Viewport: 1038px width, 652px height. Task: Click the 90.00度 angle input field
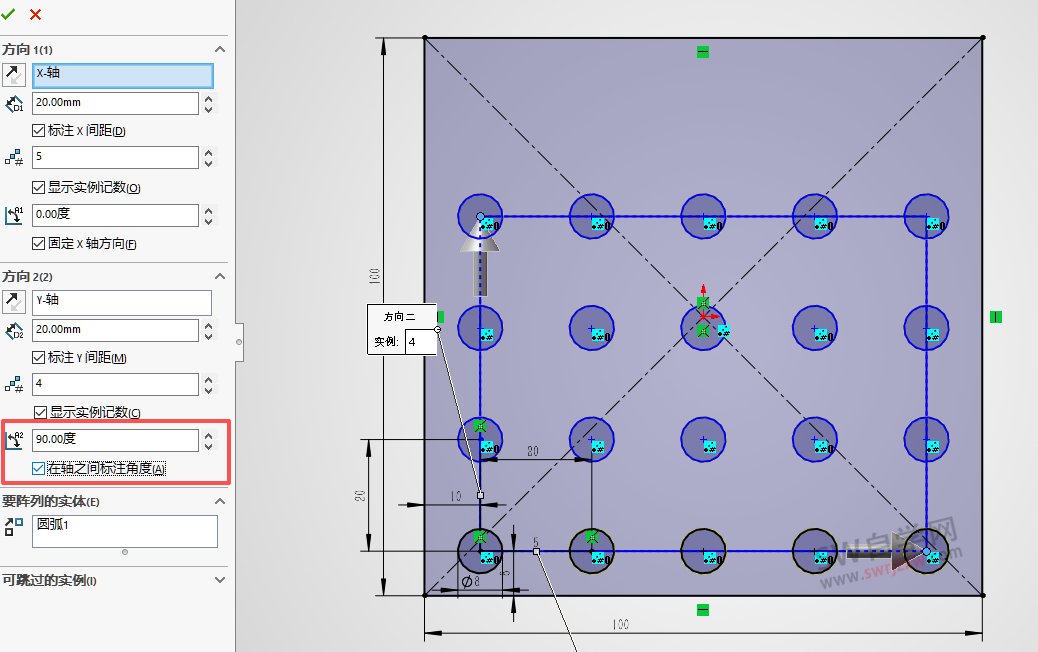click(115, 440)
